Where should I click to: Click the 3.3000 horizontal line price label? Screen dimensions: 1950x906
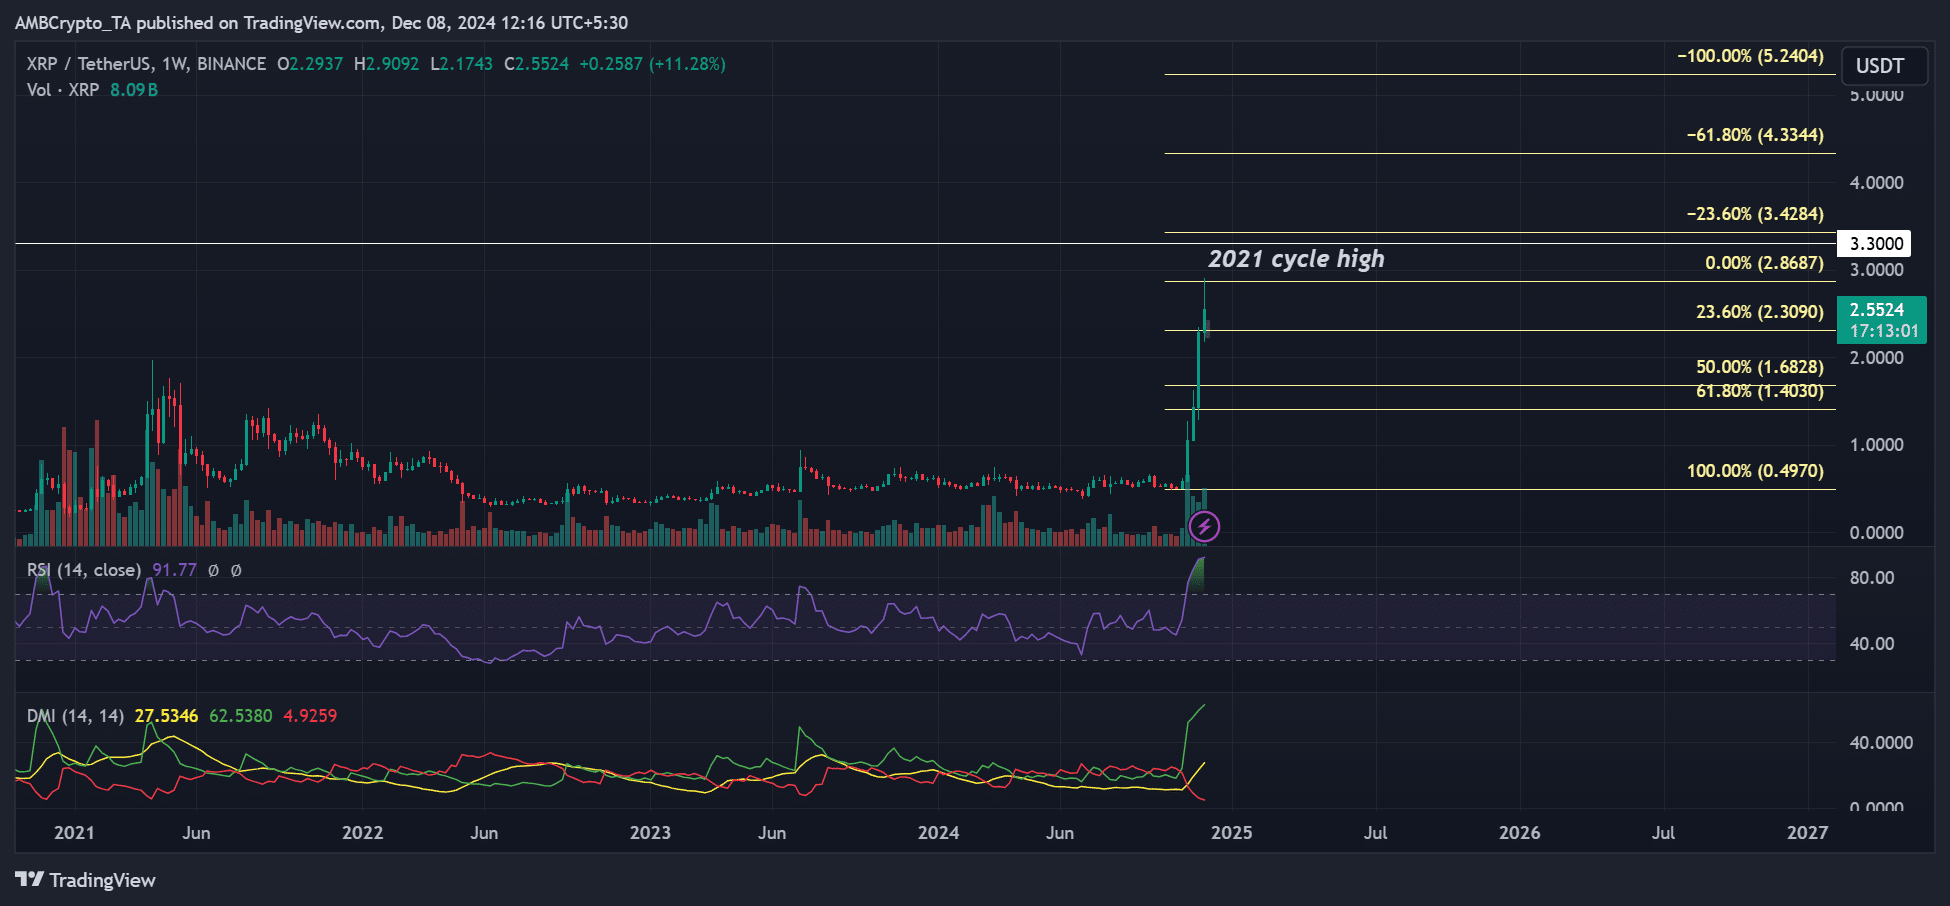point(1876,244)
